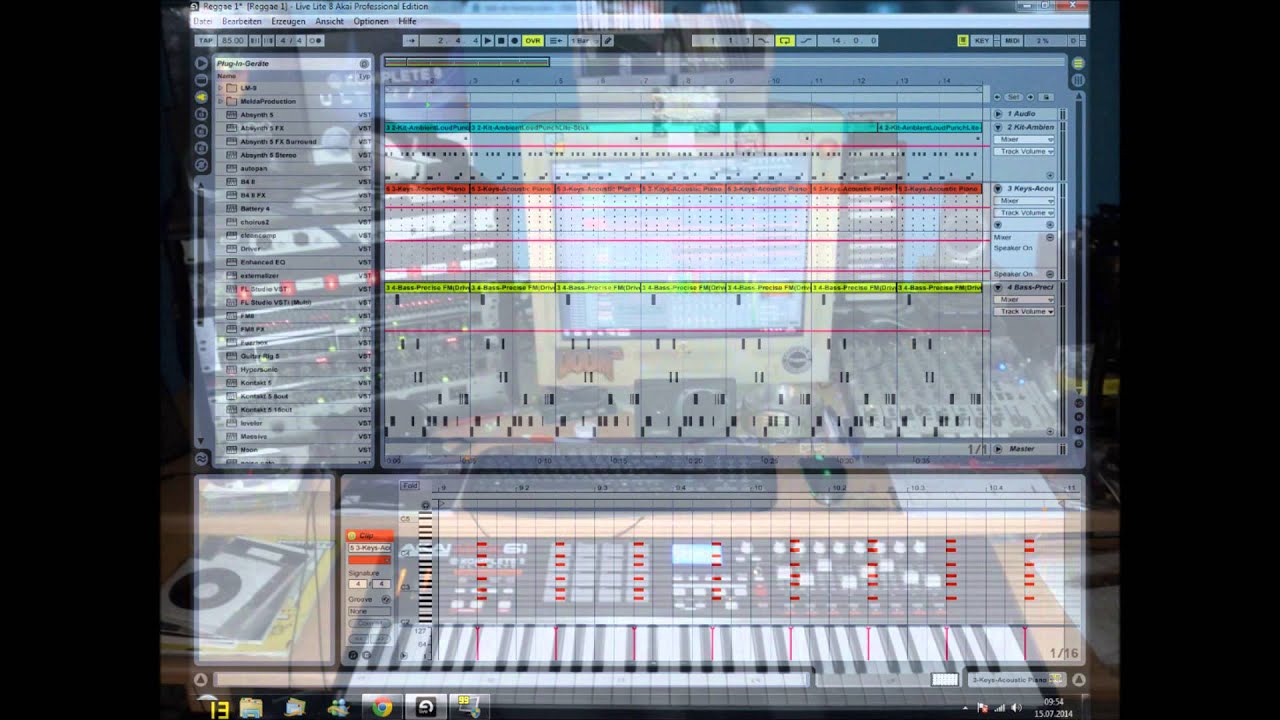Toggle the OVR overdub switch
Viewport: 1280px width, 720px height.
click(x=533, y=41)
